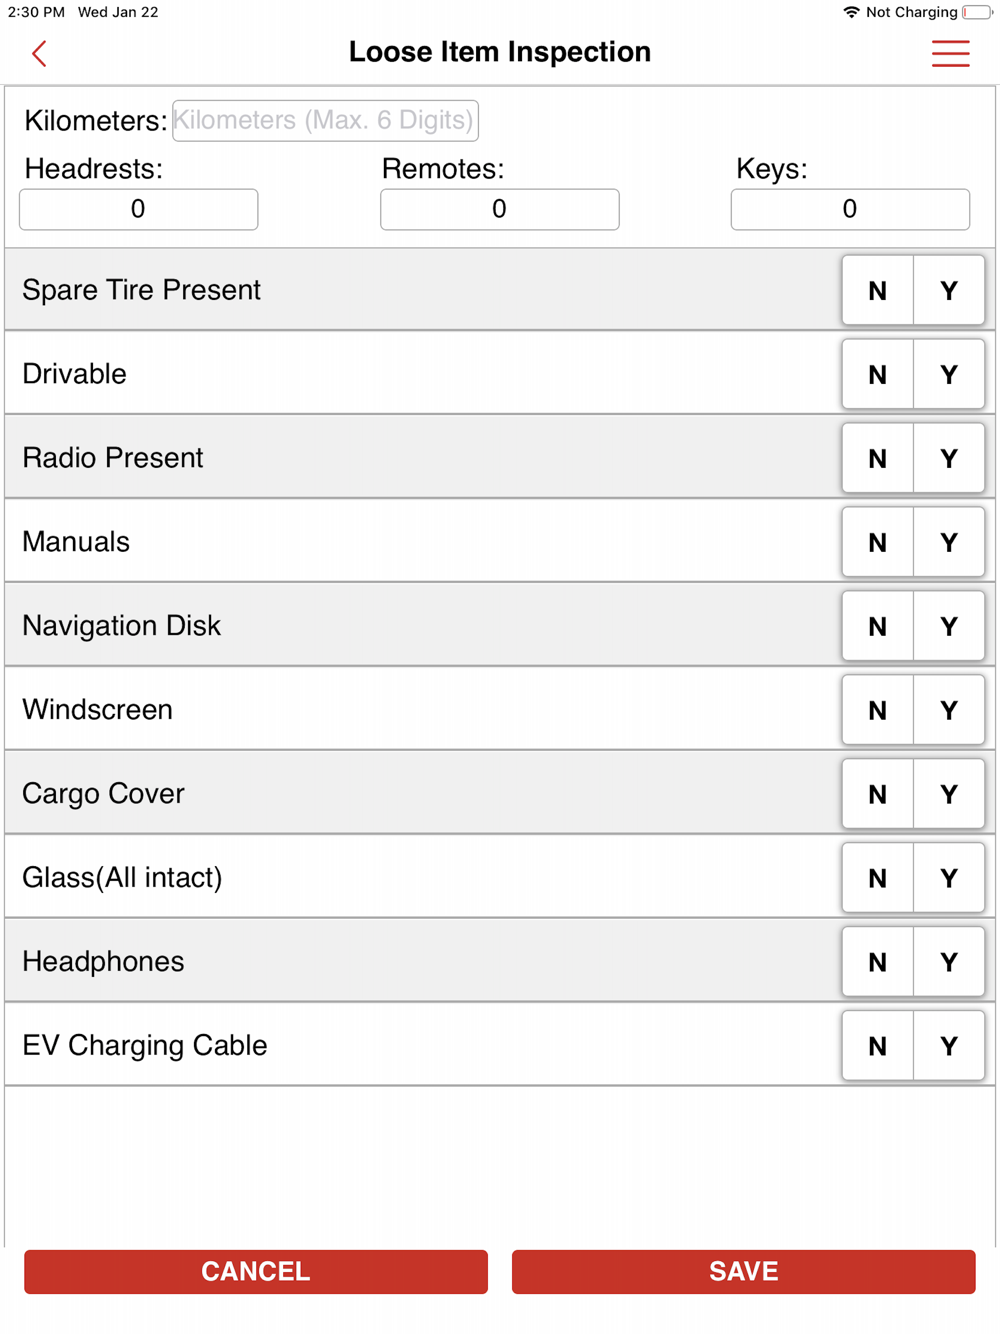Tap the Remotes count field
This screenshot has height=1334, width=1000.
[x=499, y=209]
